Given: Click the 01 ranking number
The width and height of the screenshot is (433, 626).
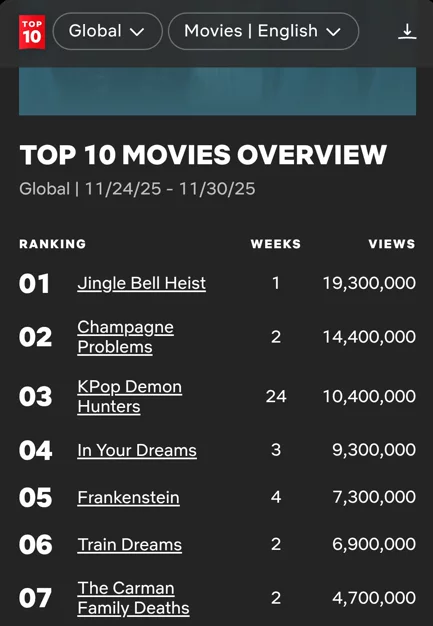Looking at the screenshot, I should click(x=34, y=284).
